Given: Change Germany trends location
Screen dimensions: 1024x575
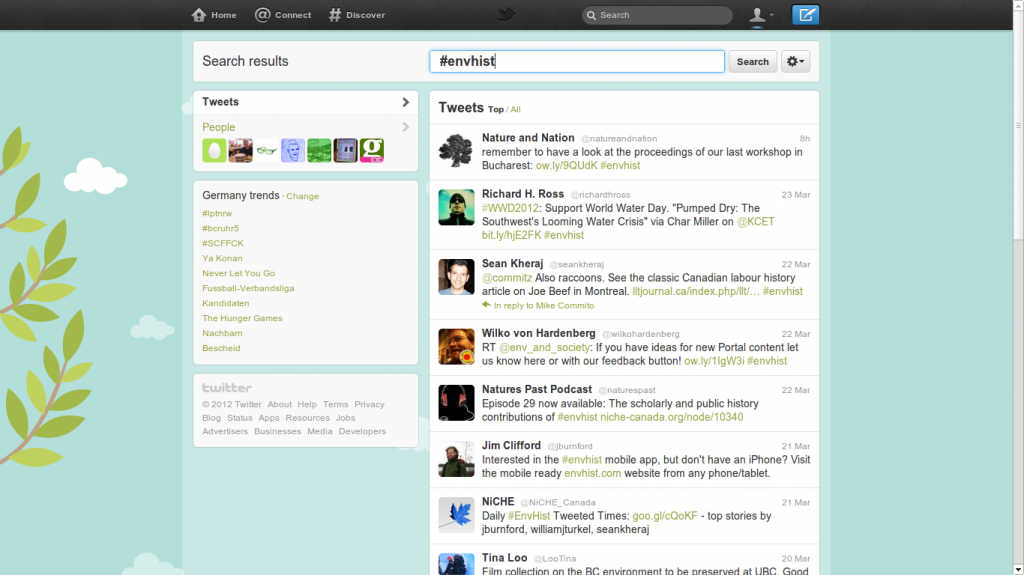Looking at the screenshot, I should [302, 196].
